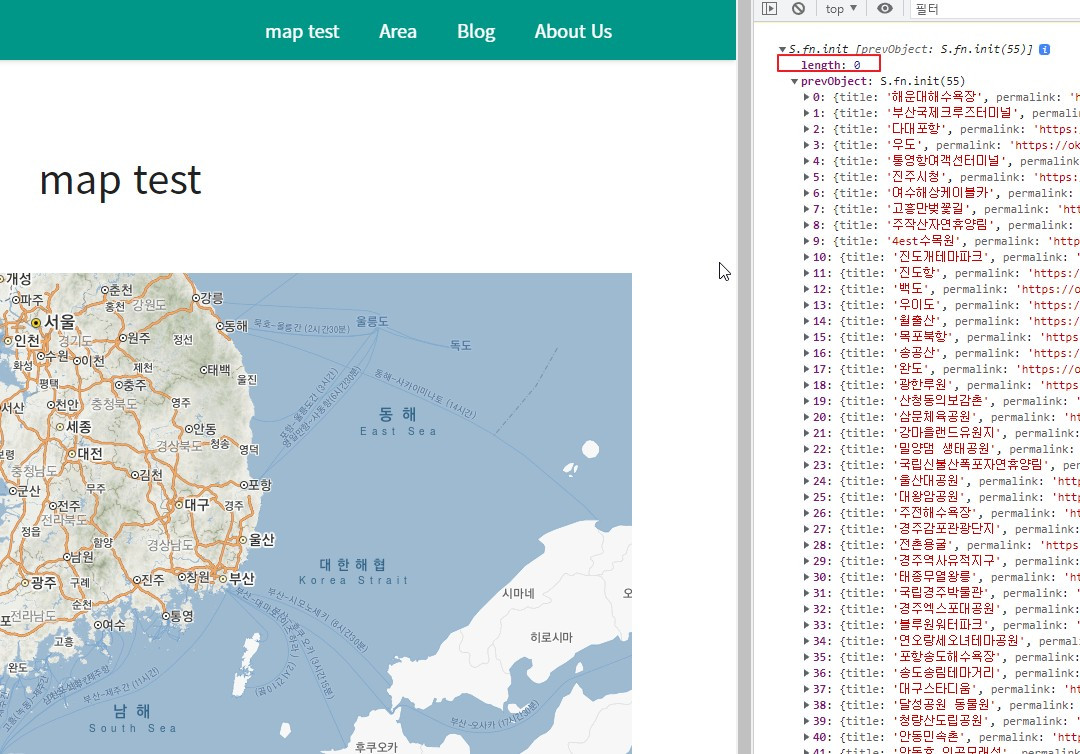Click the 'length: 0' property line

pos(830,65)
